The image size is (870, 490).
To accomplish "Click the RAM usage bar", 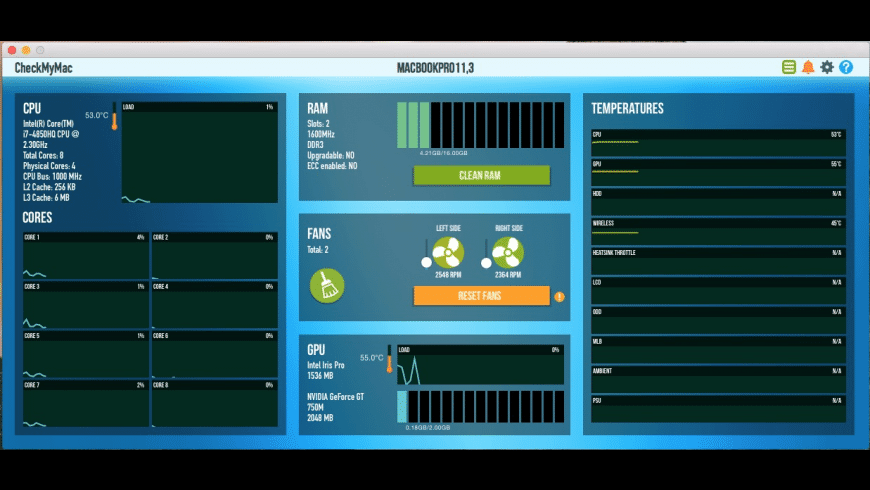I will 480,125.
